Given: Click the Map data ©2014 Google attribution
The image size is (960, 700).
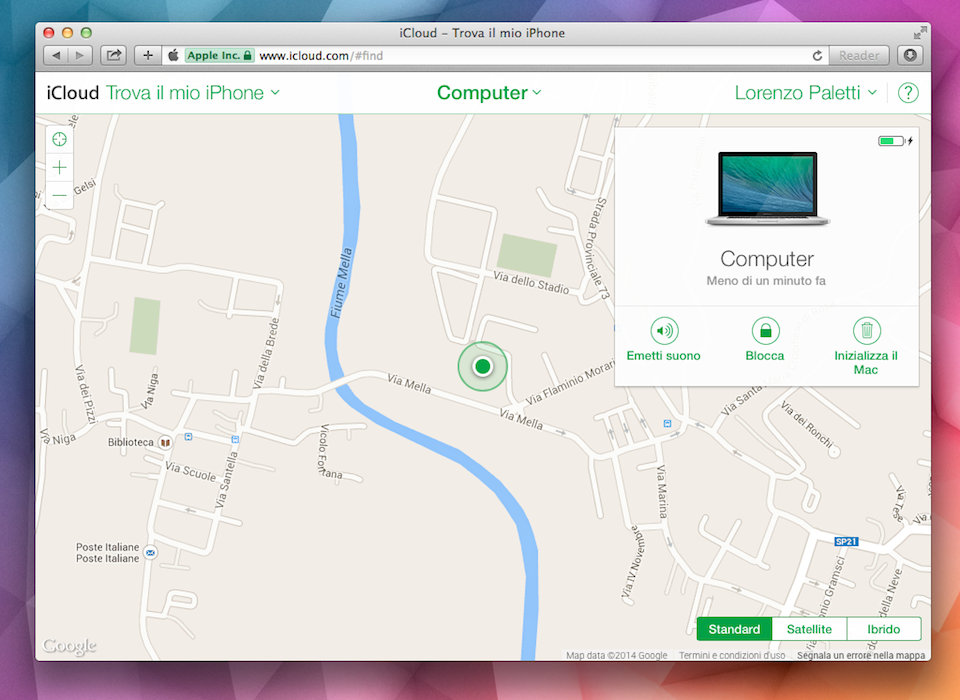Looking at the screenshot, I should click(x=617, y=655).
